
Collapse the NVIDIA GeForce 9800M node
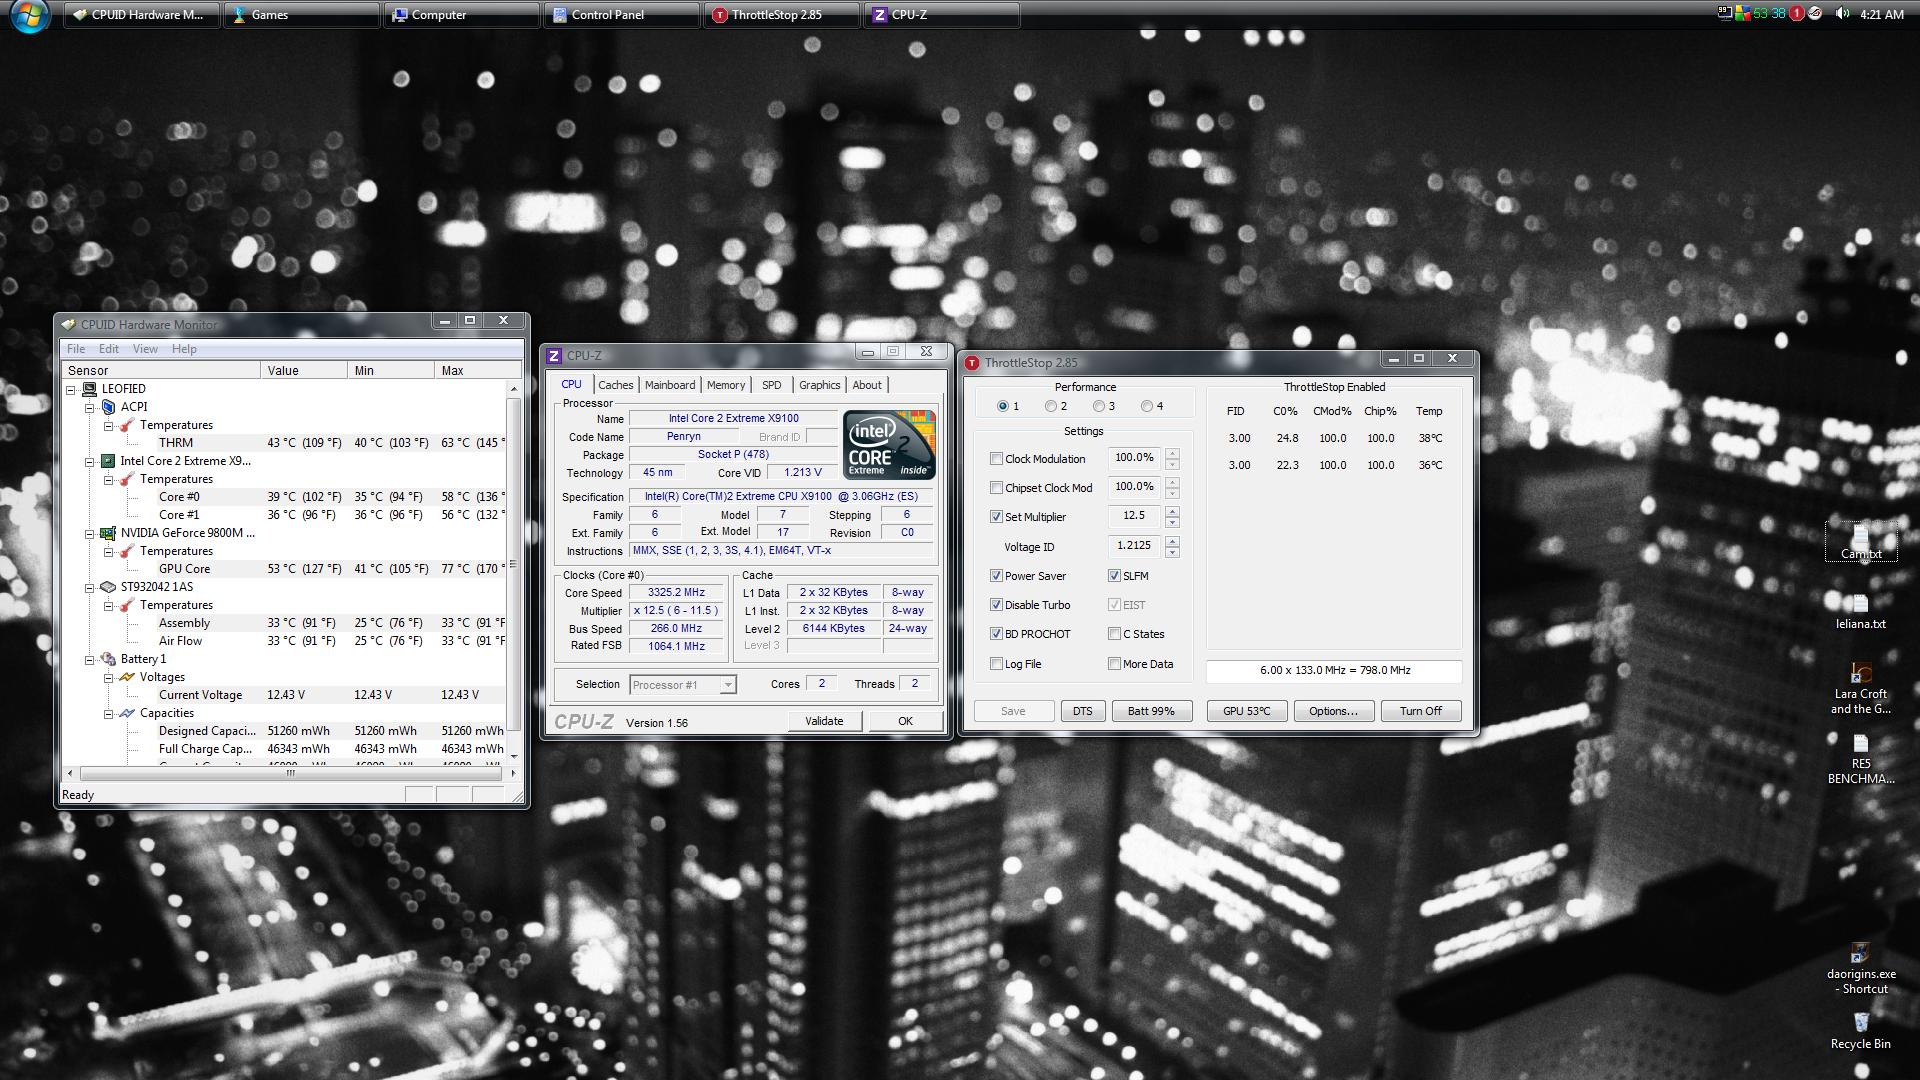coord(90,534)
